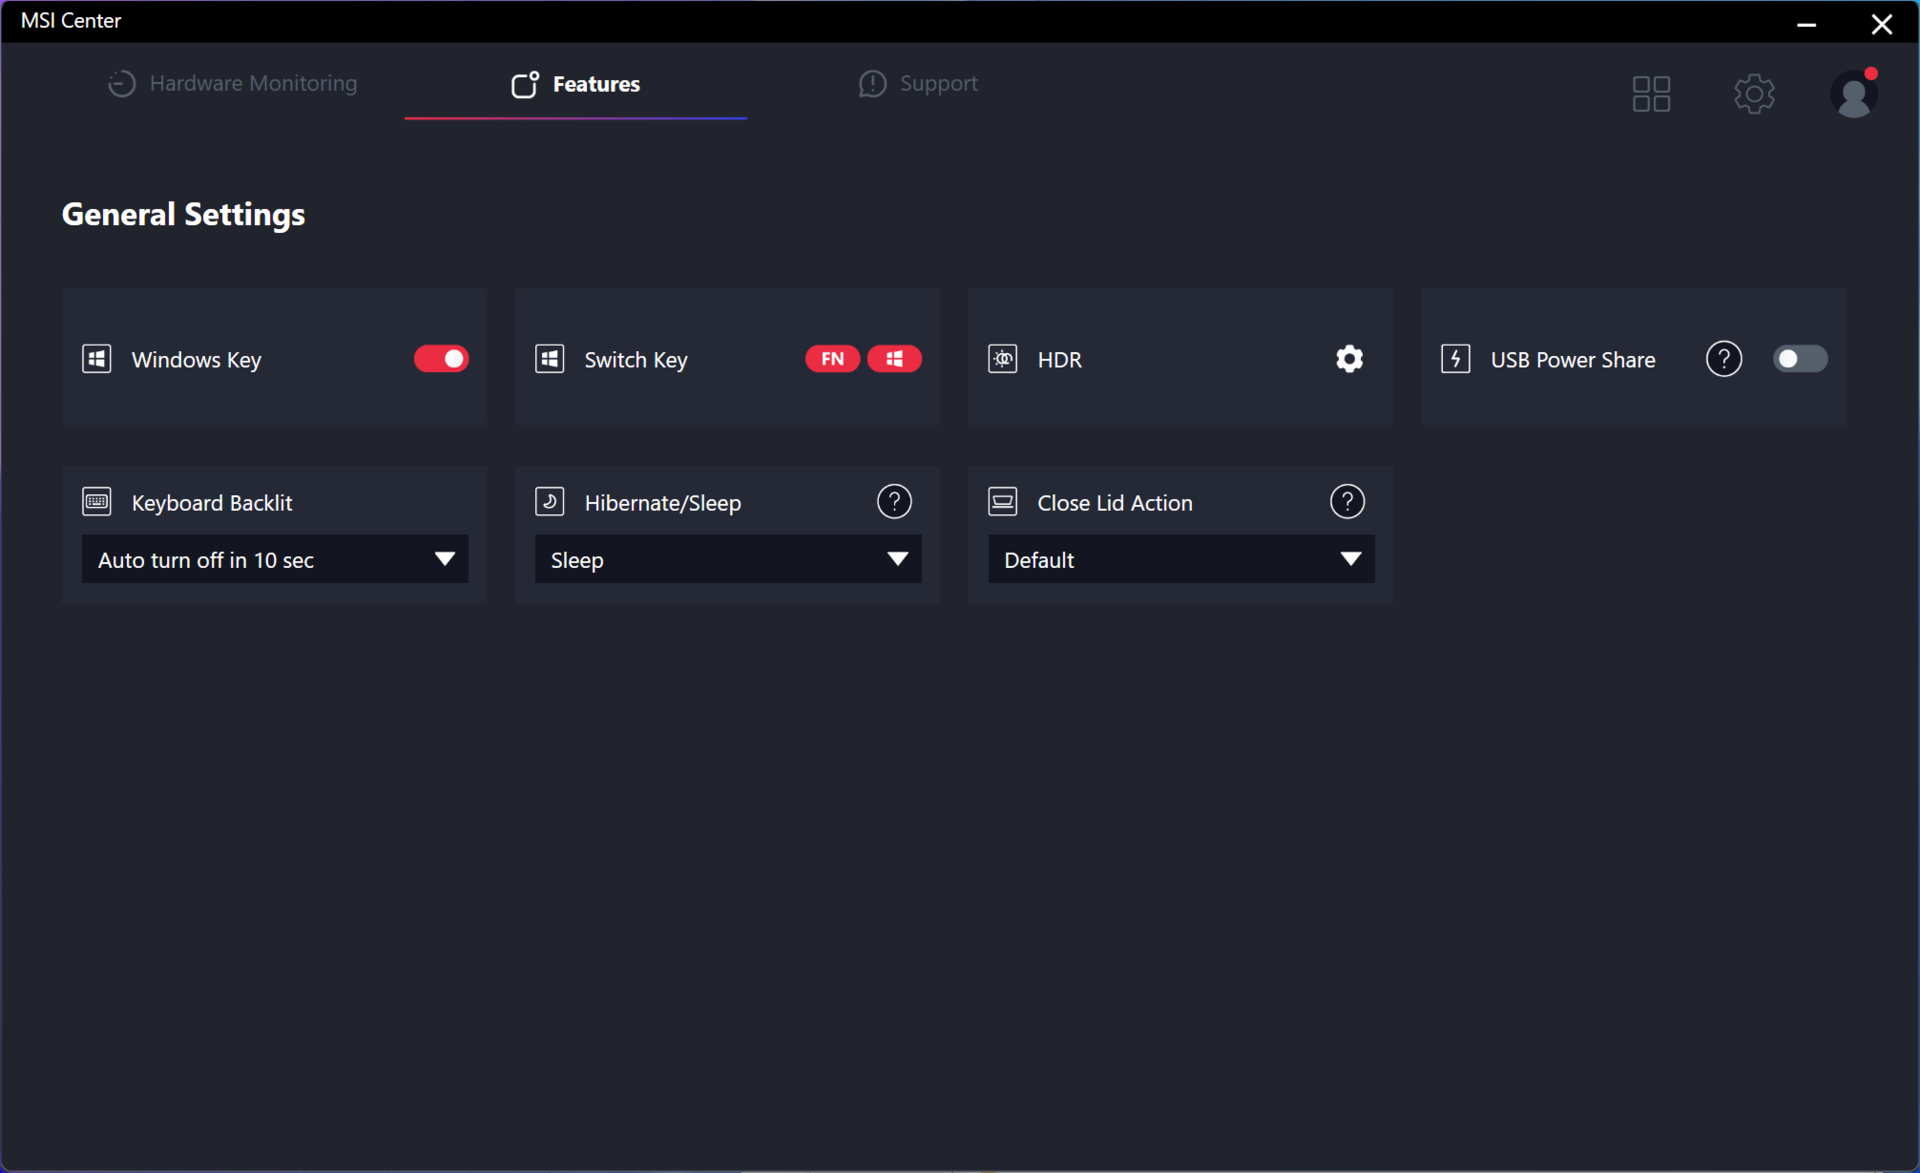Image resolution: width=1920 pixels, height=1173 pixels.
Task: Open the apps grid icon in header
Action: (1651, 94)
